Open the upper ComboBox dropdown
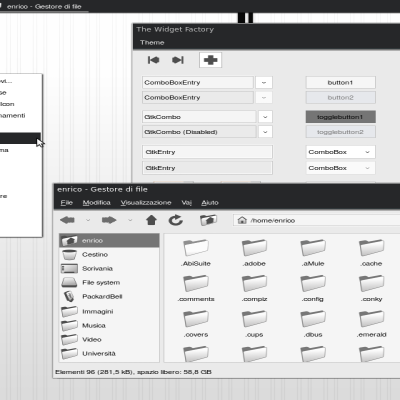 tap(341, 152)
